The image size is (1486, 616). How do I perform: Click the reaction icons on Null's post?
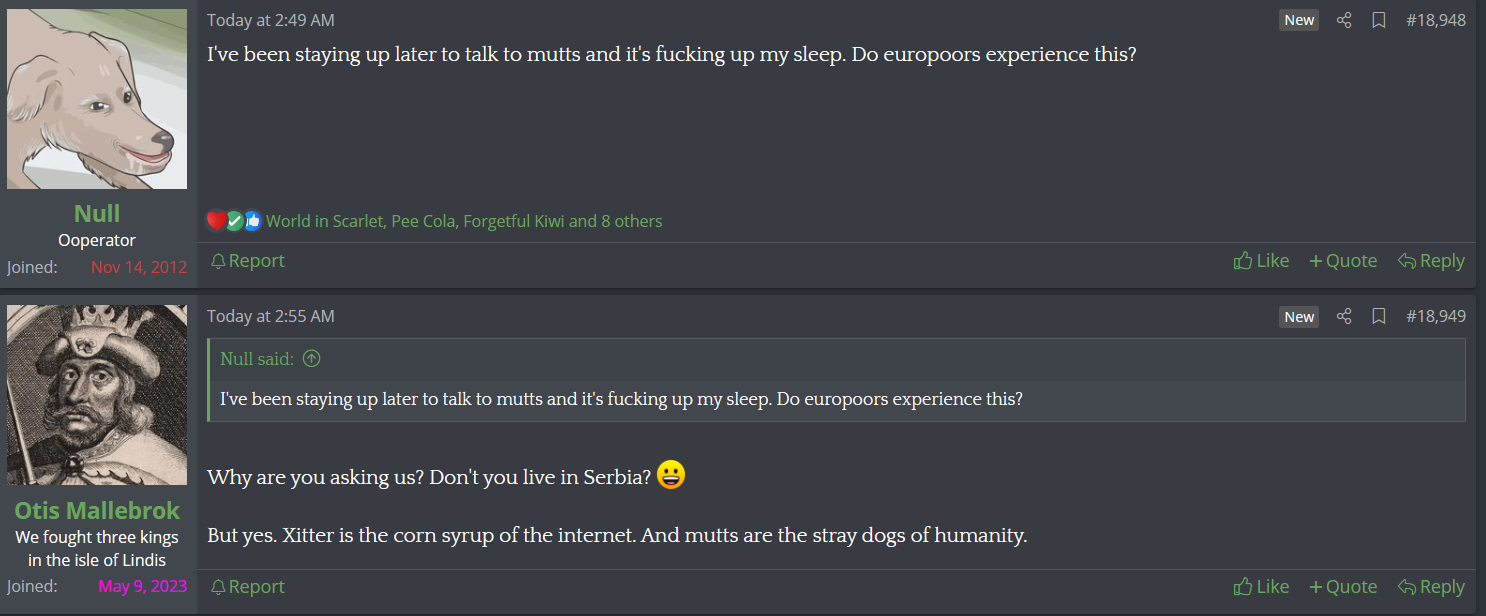click(x=234, y=221)
